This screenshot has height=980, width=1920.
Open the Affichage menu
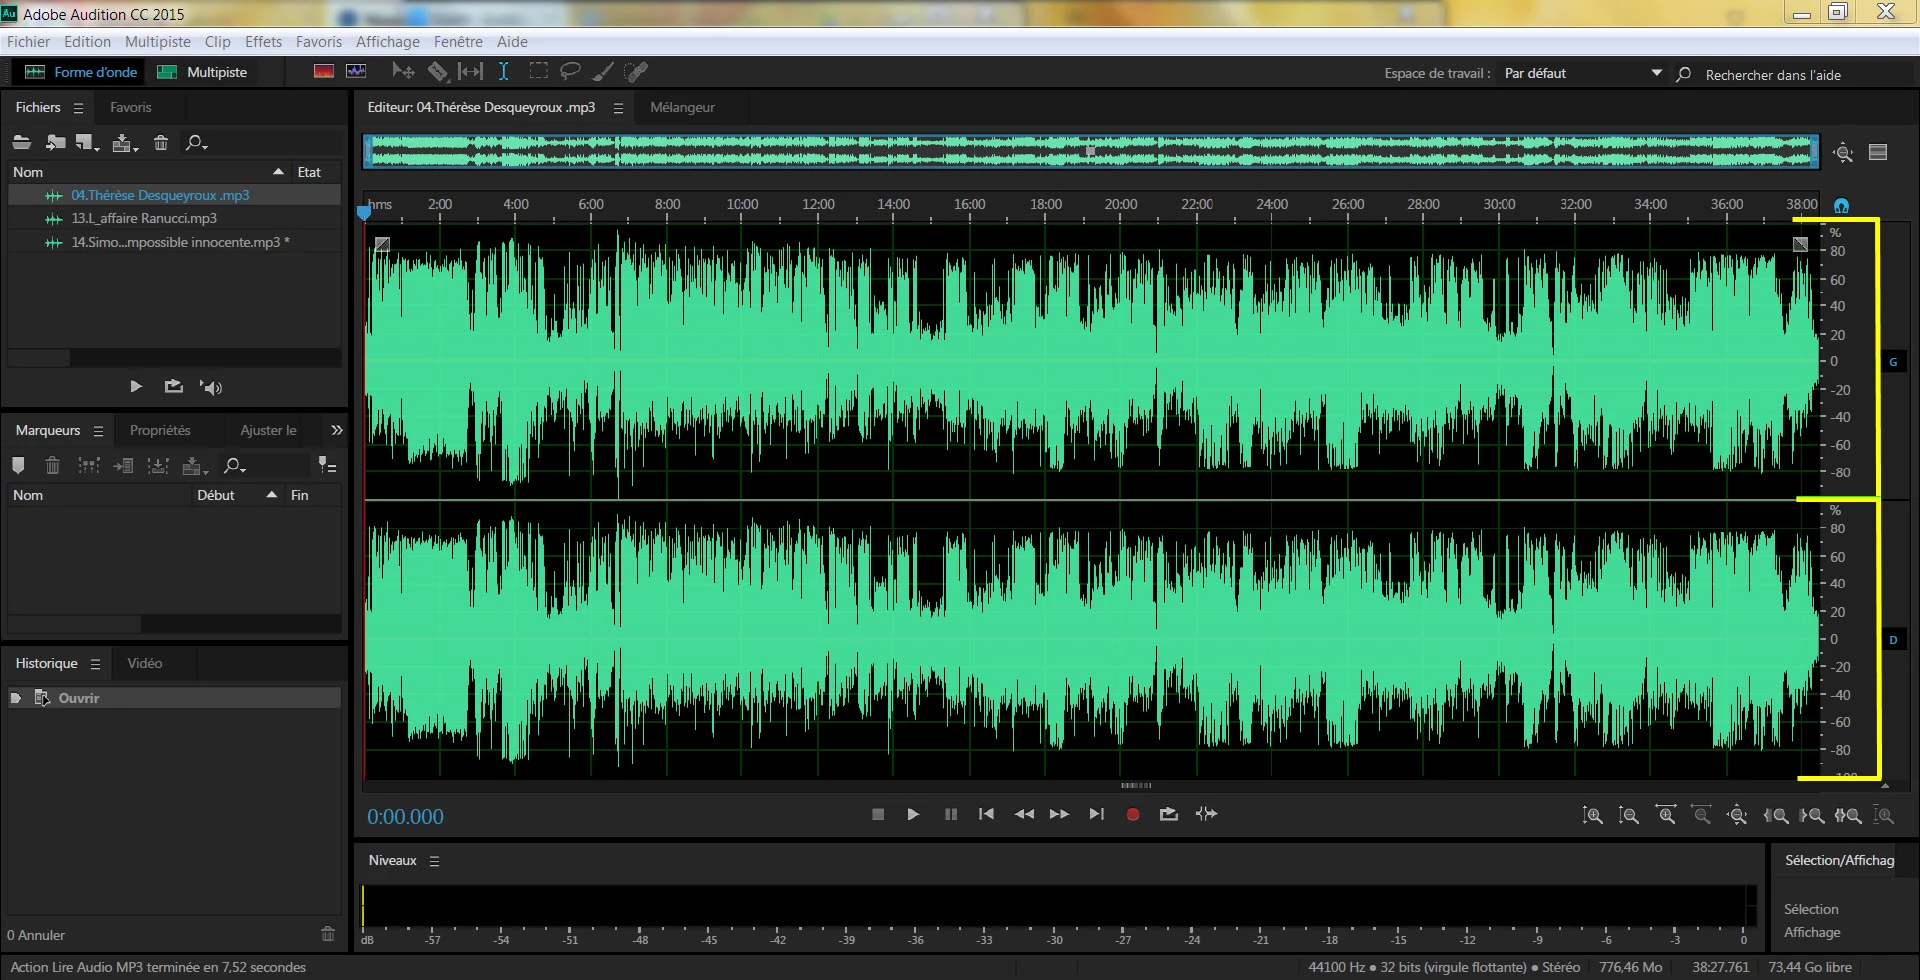[388, 42]
